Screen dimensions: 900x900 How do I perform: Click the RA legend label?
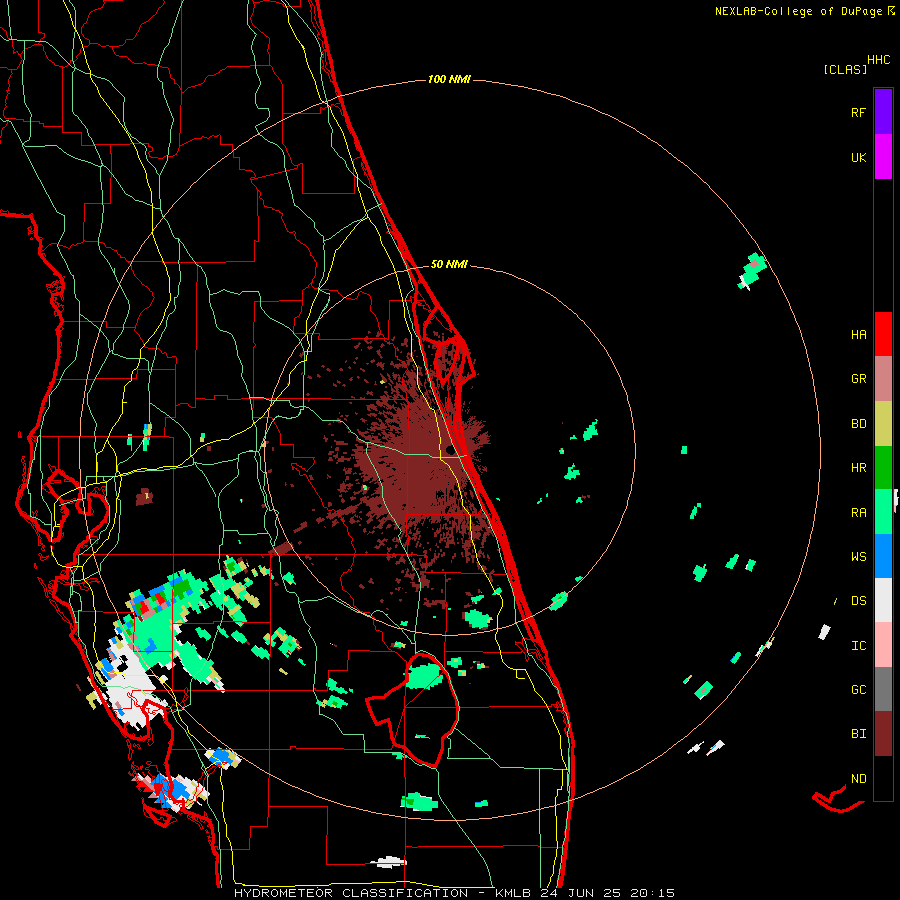(858, 512)
